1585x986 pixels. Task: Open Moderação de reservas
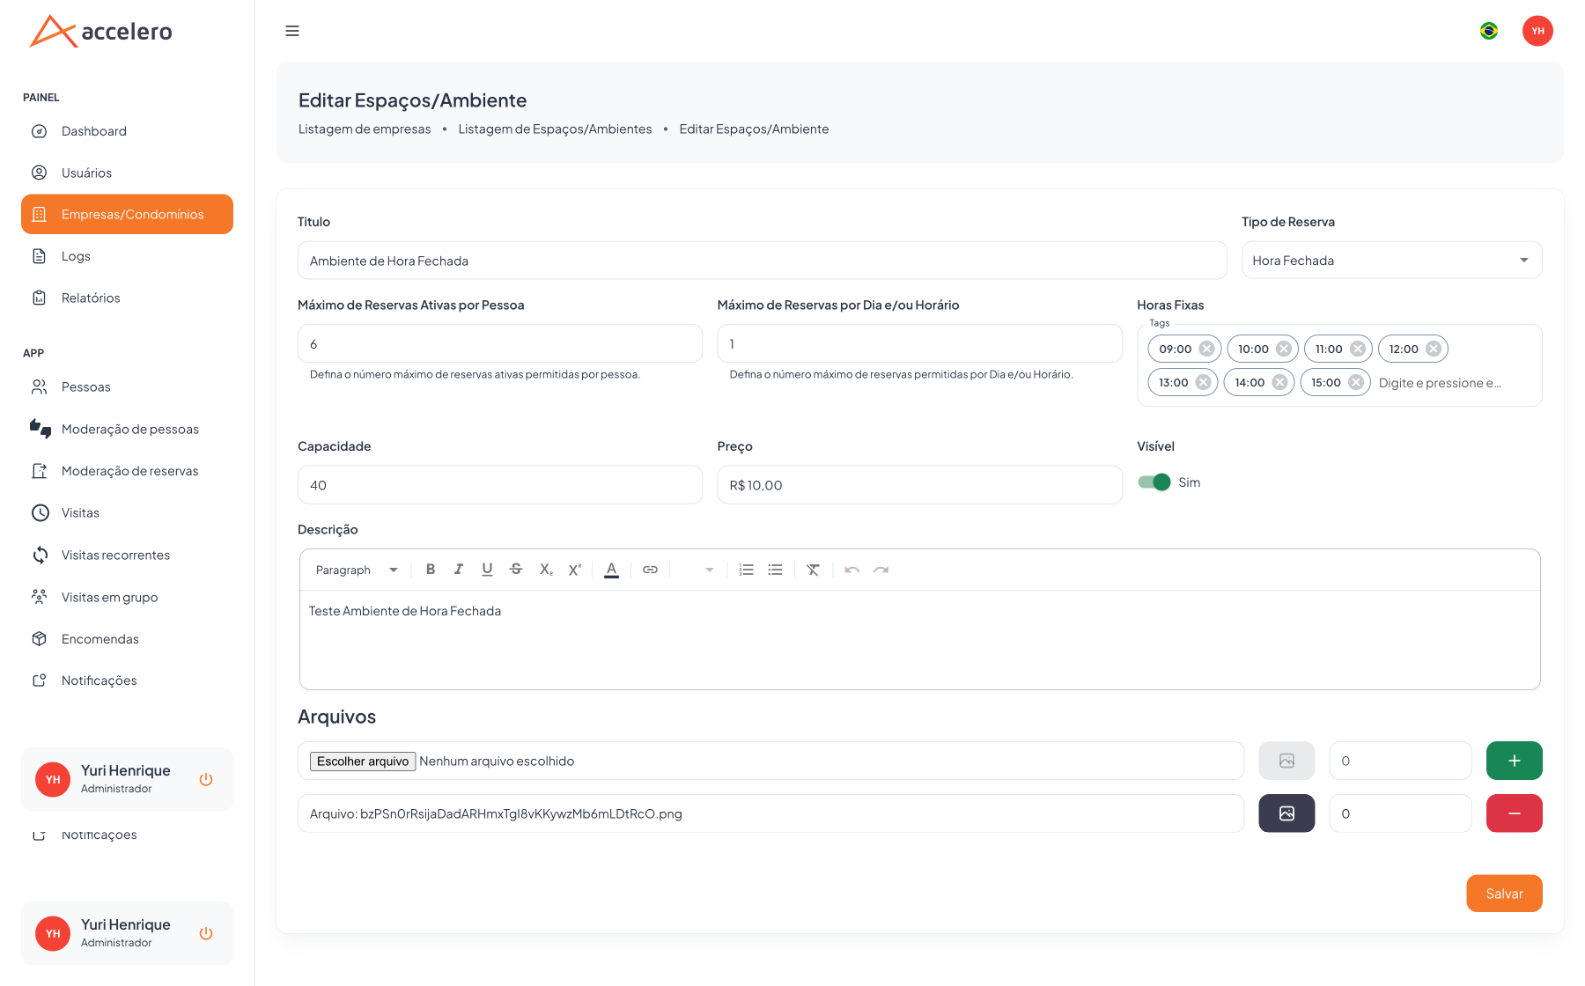coord(127,471)
